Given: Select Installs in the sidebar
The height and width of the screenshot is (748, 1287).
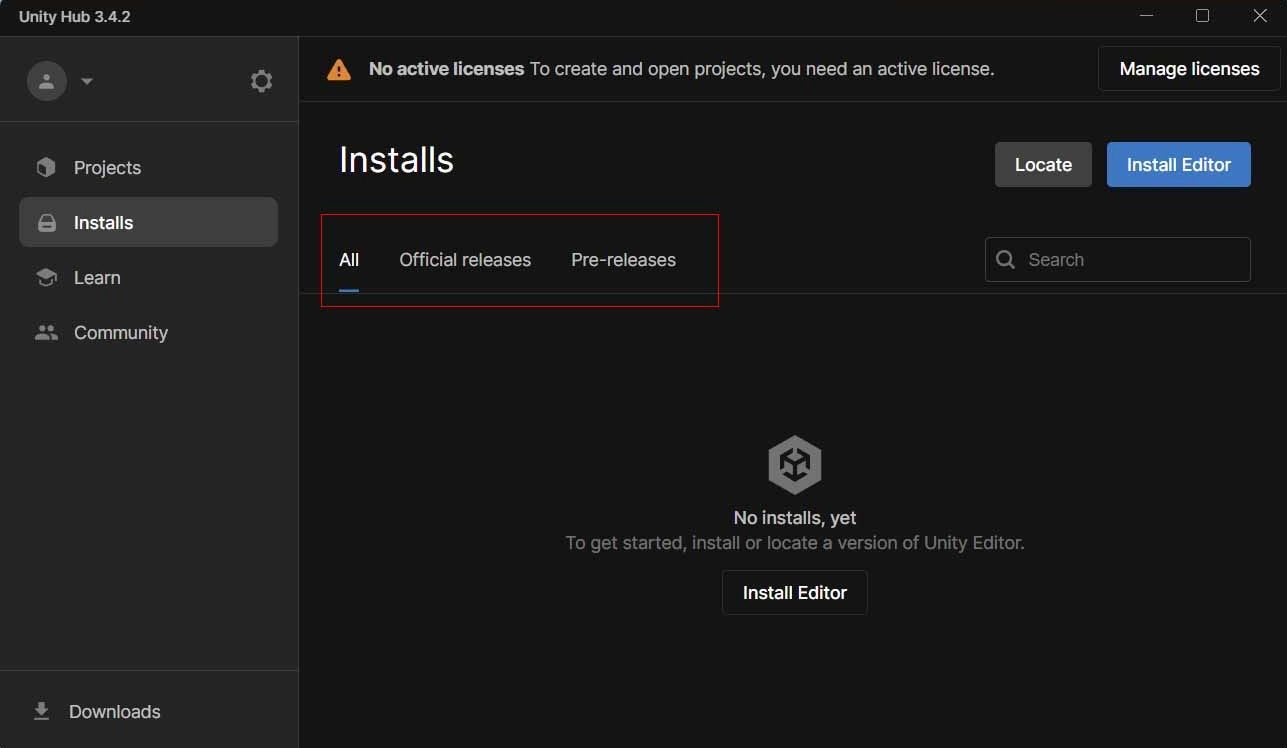Looking at the screenshot, I should pyautogui.click(x=148, y=222).
